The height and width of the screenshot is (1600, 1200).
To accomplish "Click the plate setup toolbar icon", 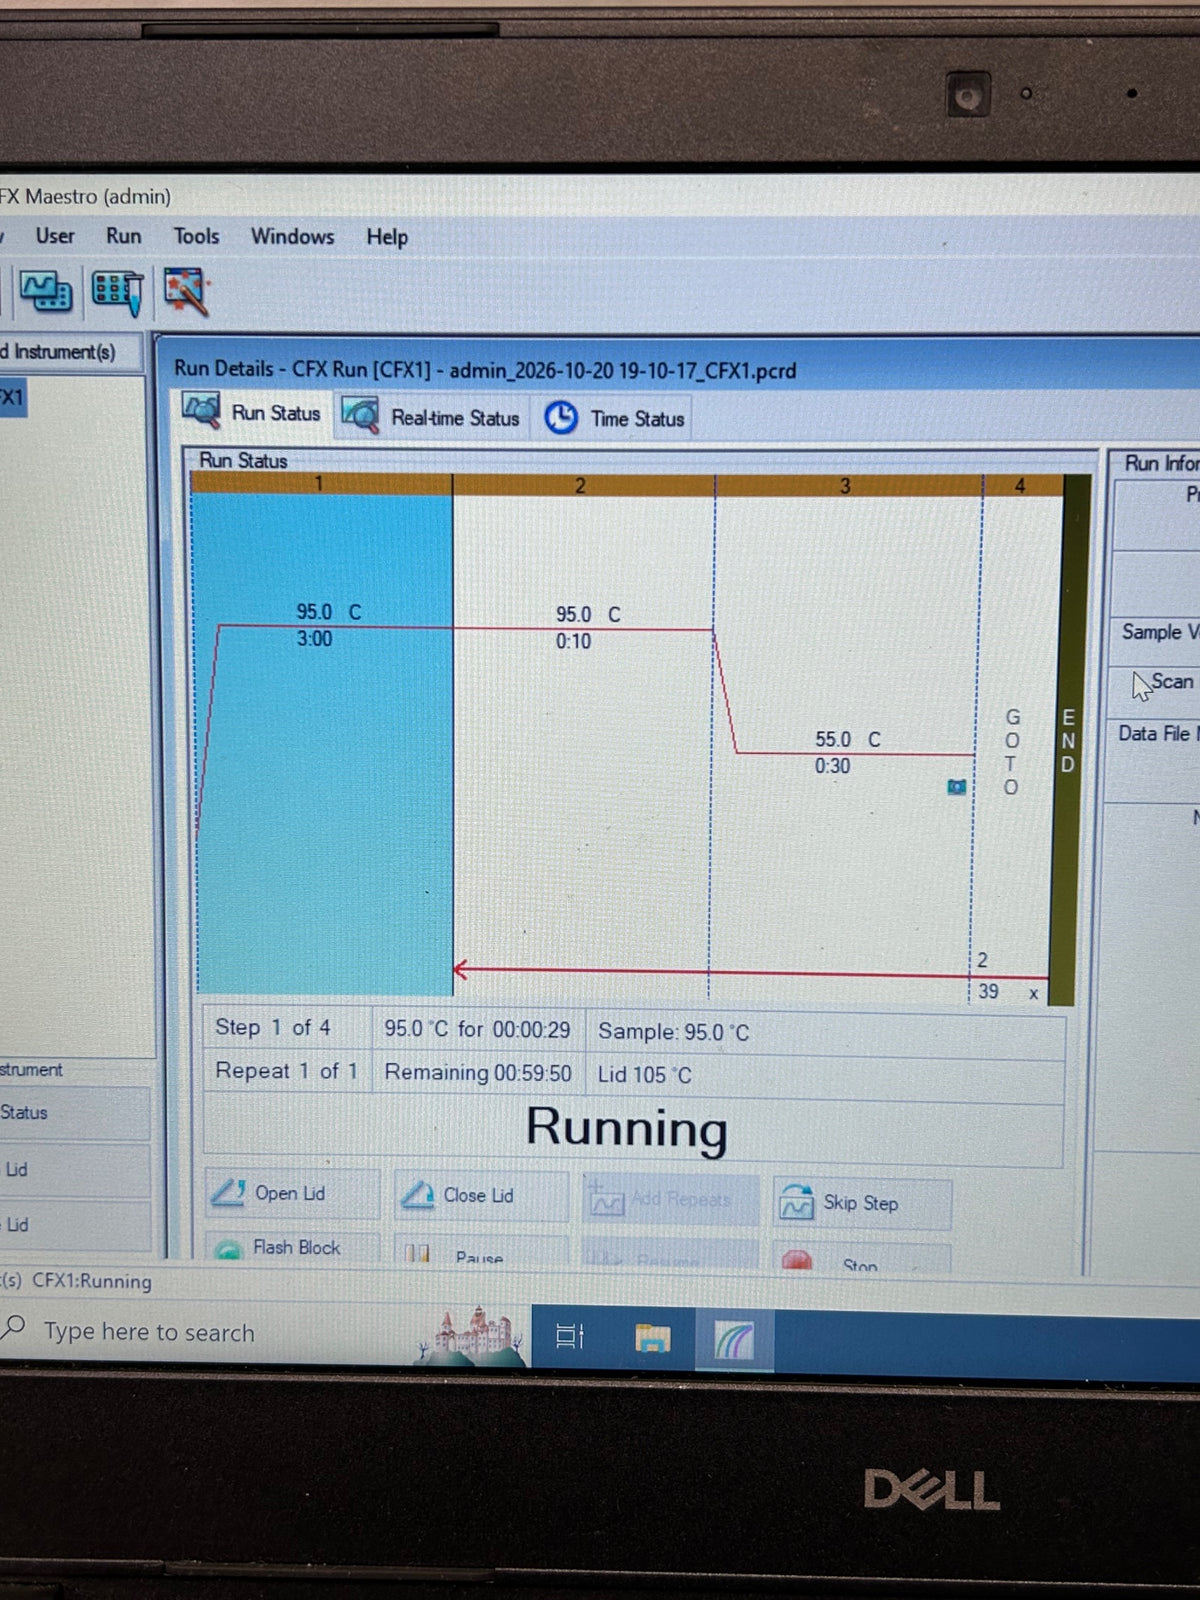I will click(117, 292).
